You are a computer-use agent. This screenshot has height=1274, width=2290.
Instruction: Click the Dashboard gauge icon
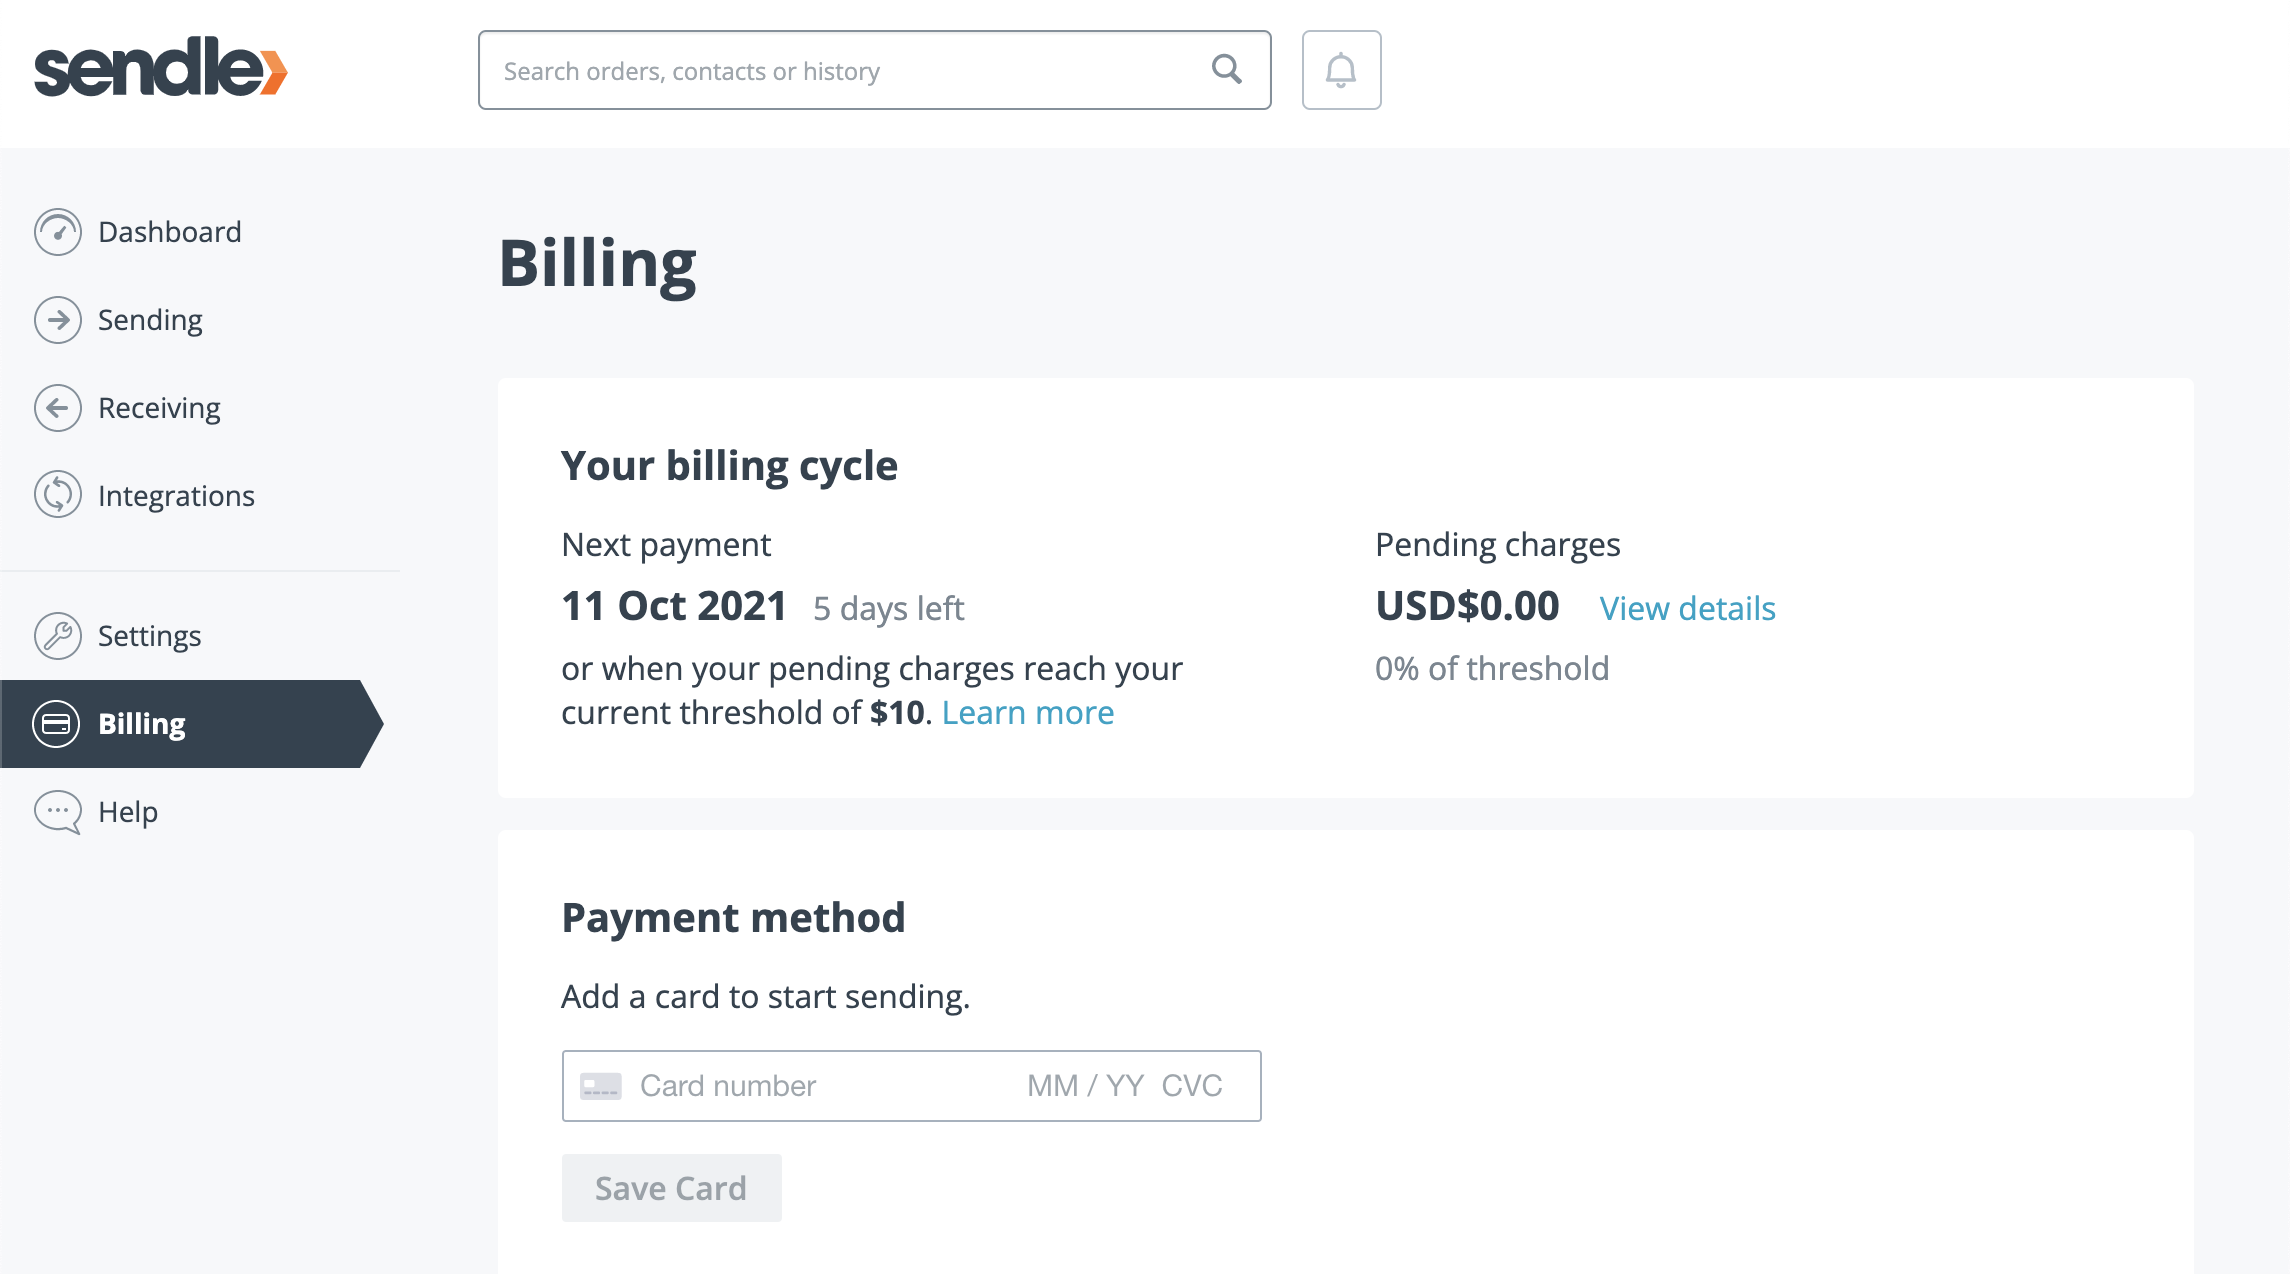click(x=58, y=232)
